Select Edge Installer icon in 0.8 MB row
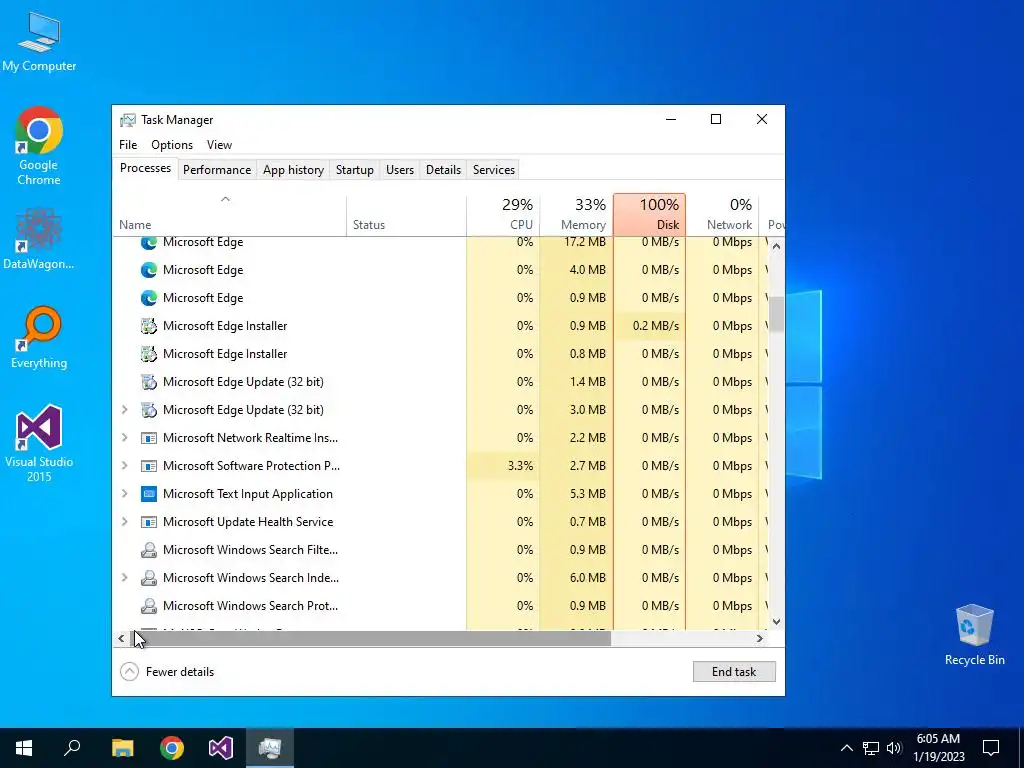Image resolution: width=1024 pixels, height=768 pixels. tap(149, 354)
